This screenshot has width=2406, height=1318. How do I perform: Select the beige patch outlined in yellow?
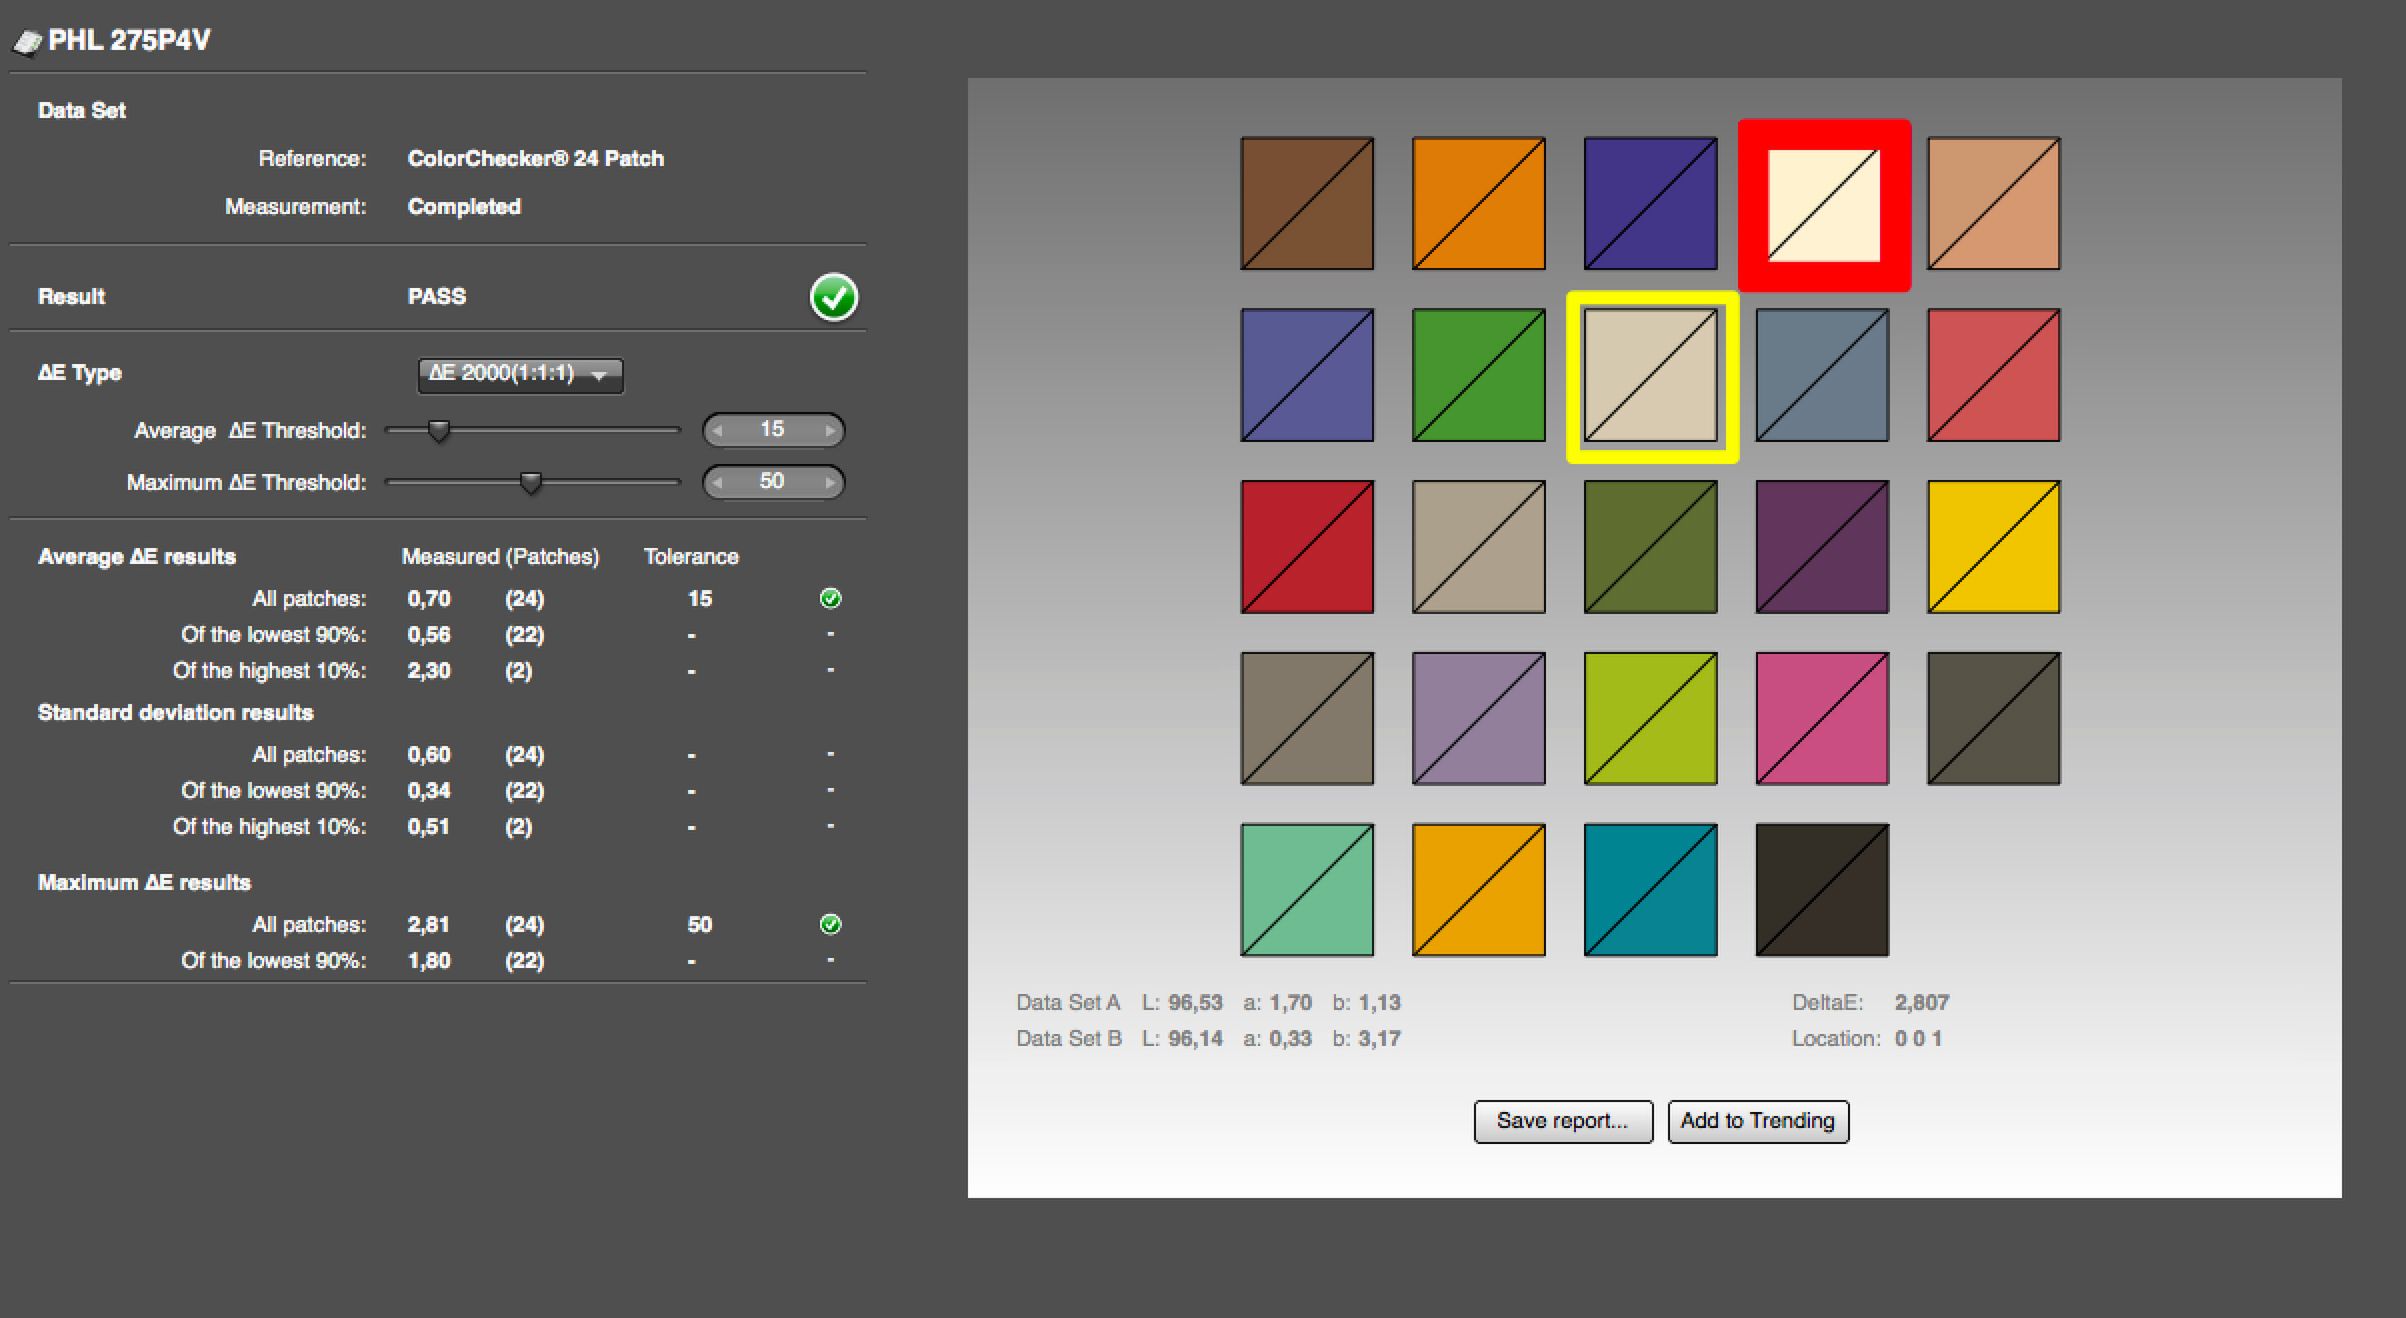(1652, 377)
